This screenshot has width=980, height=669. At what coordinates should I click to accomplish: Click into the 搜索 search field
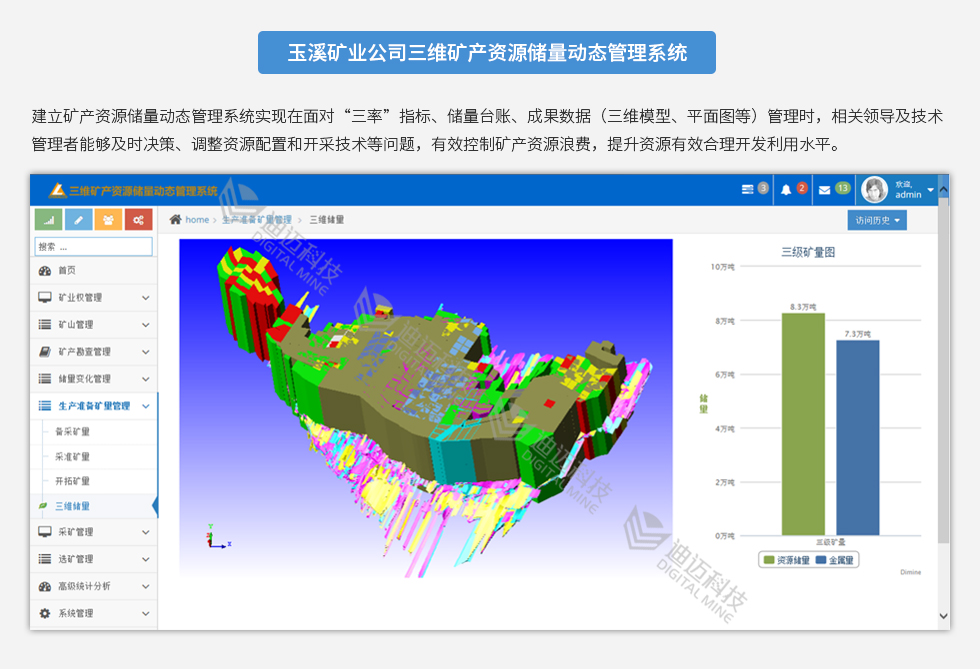click(94, 246)
